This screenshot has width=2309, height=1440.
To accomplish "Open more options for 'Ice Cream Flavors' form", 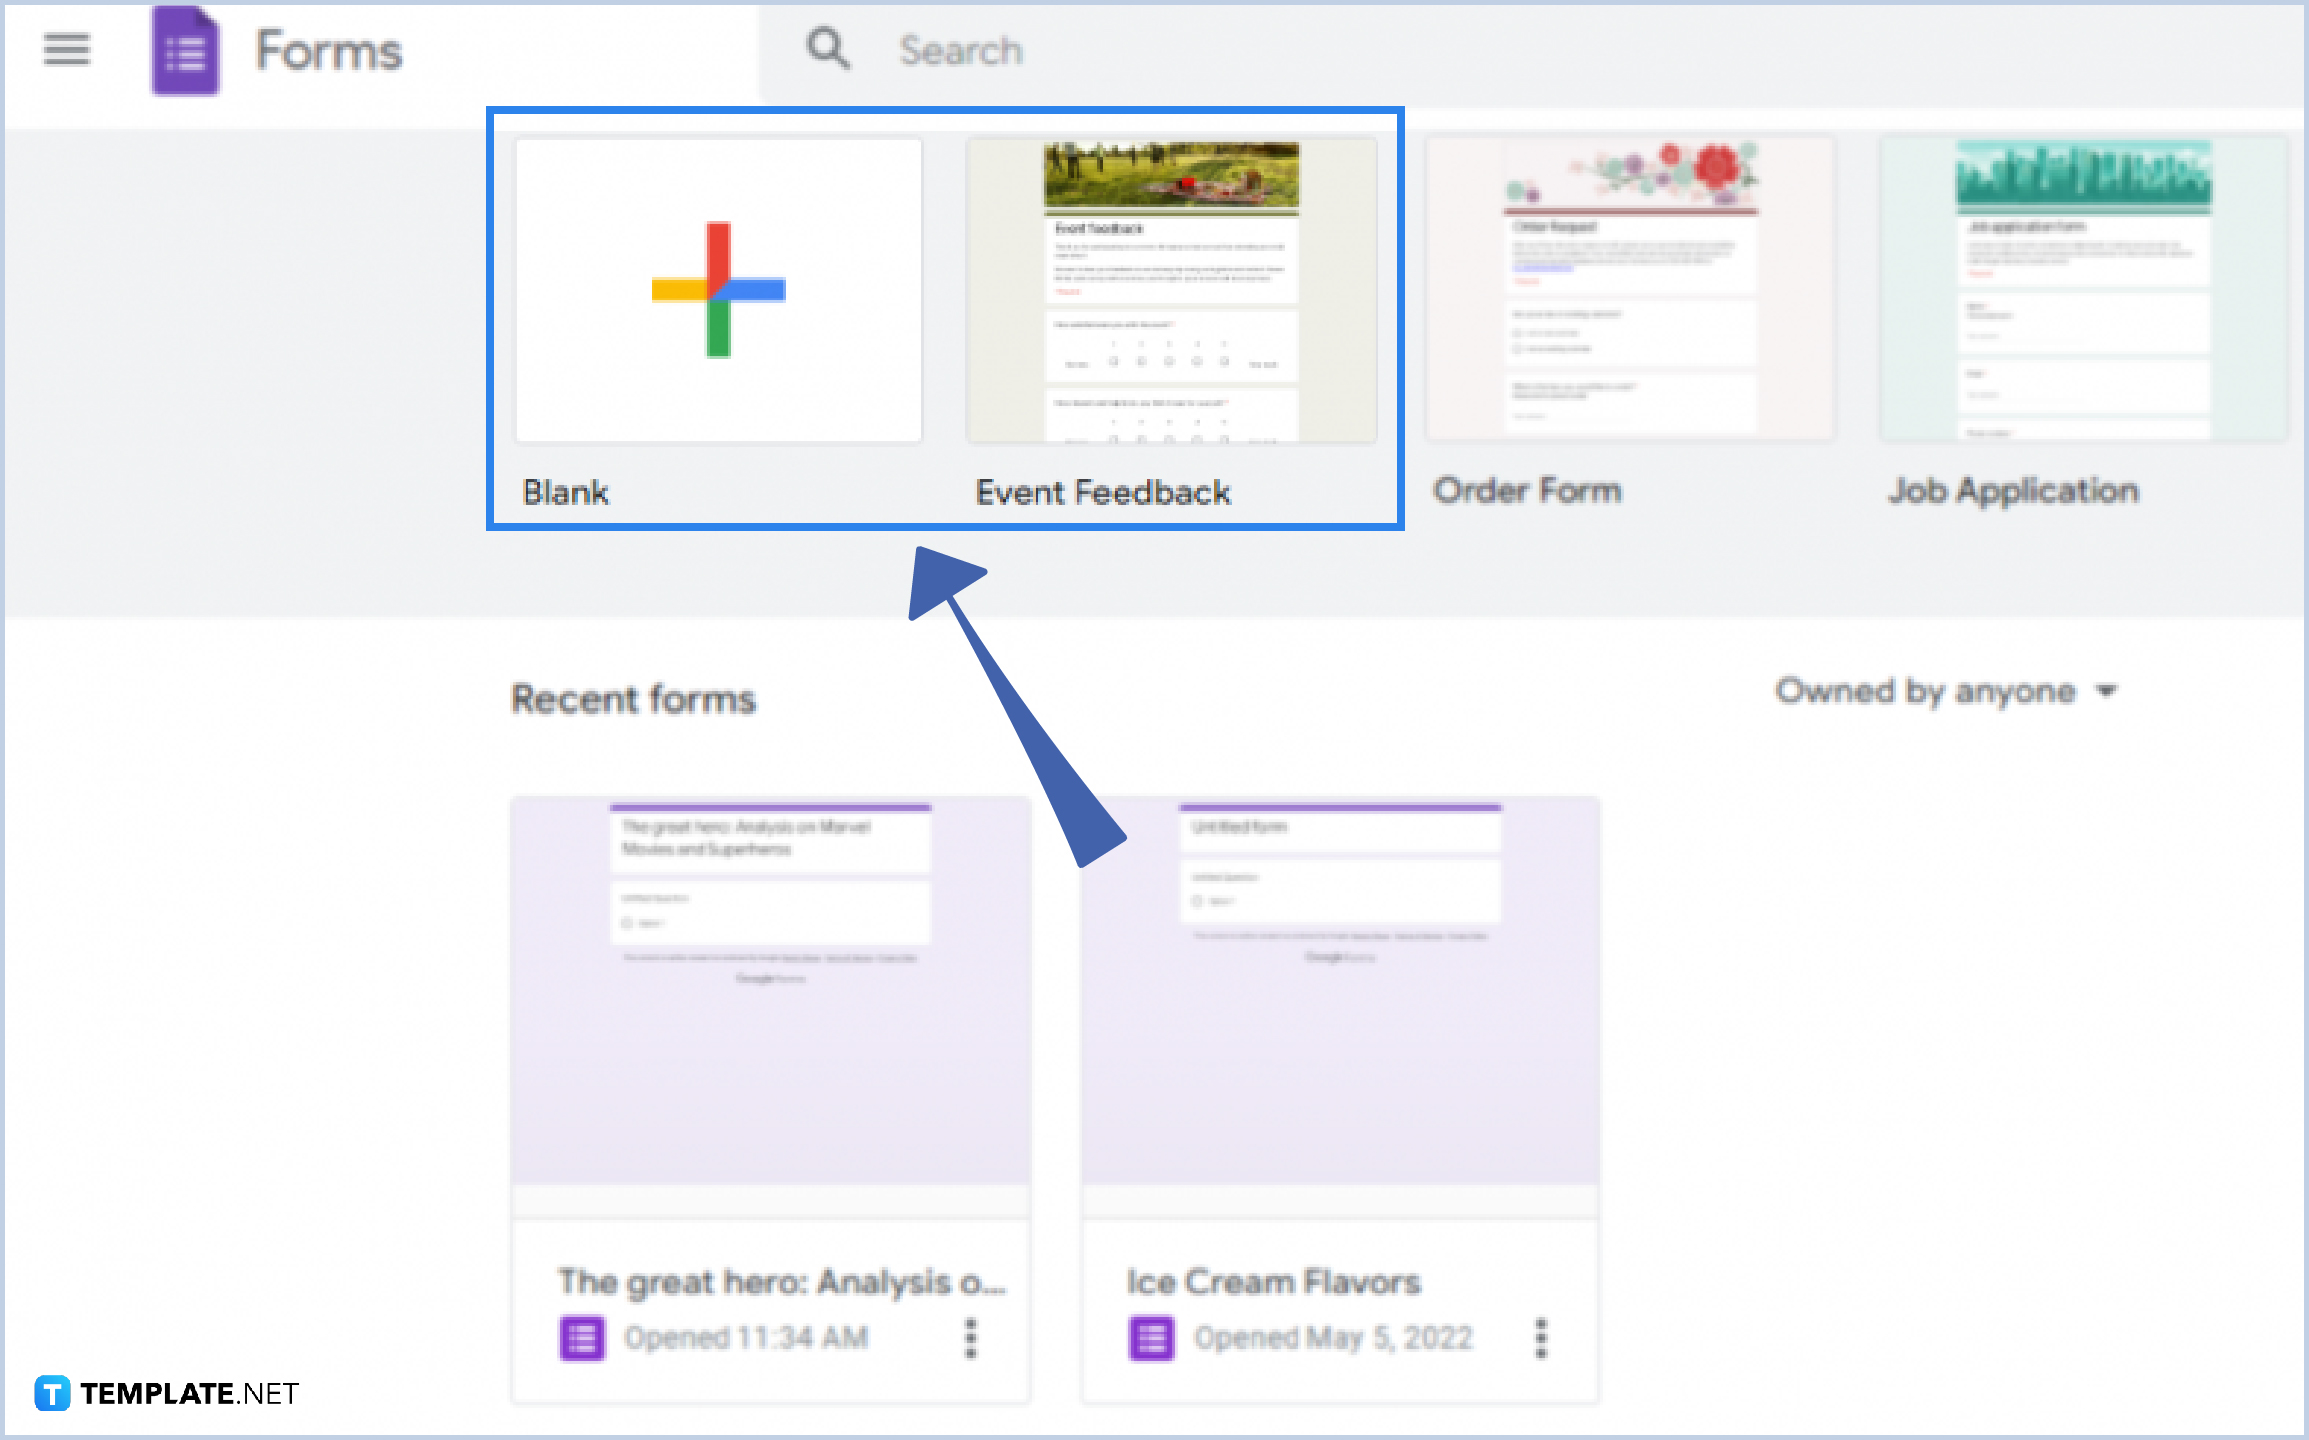I will [x=1540, y=1336].
